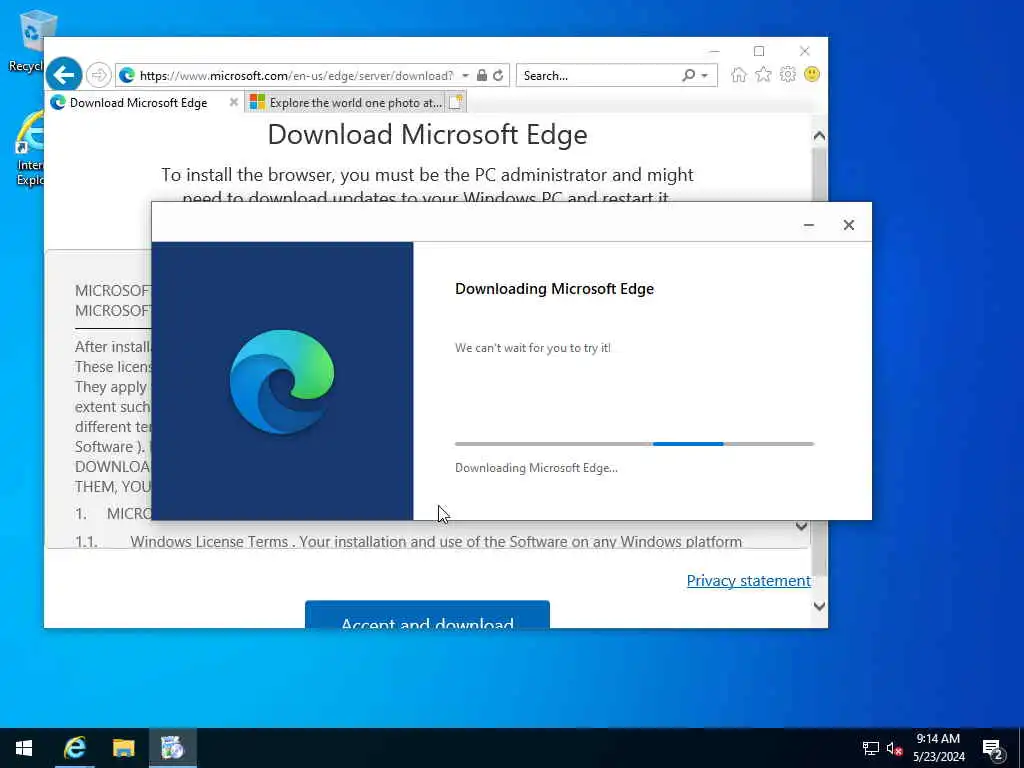1024x768 pixels.
Task: Open Internet Explorer from the taskbar
Action: 74,748
